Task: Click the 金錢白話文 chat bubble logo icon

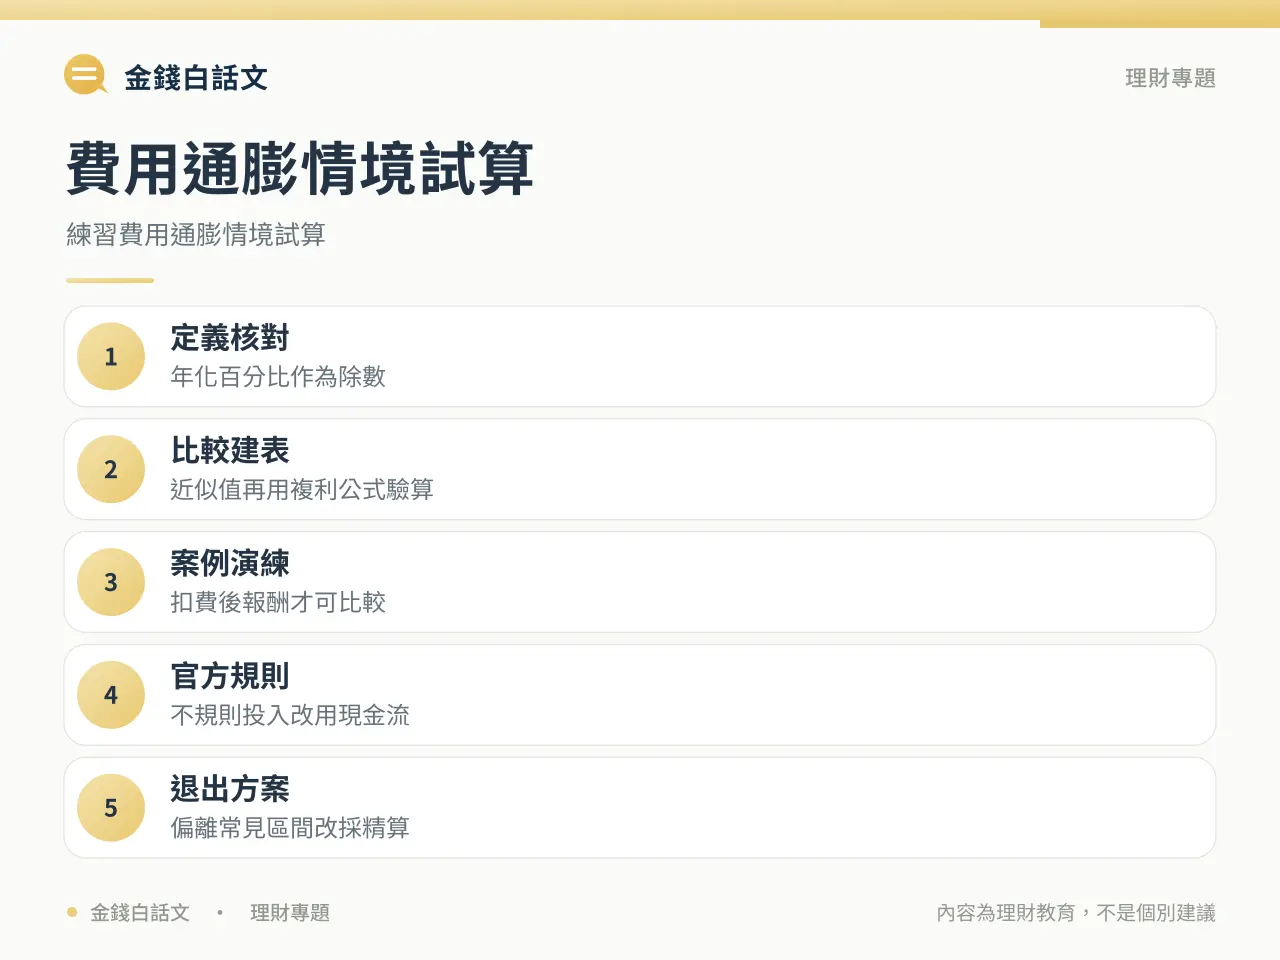Action: coord(86,75)
